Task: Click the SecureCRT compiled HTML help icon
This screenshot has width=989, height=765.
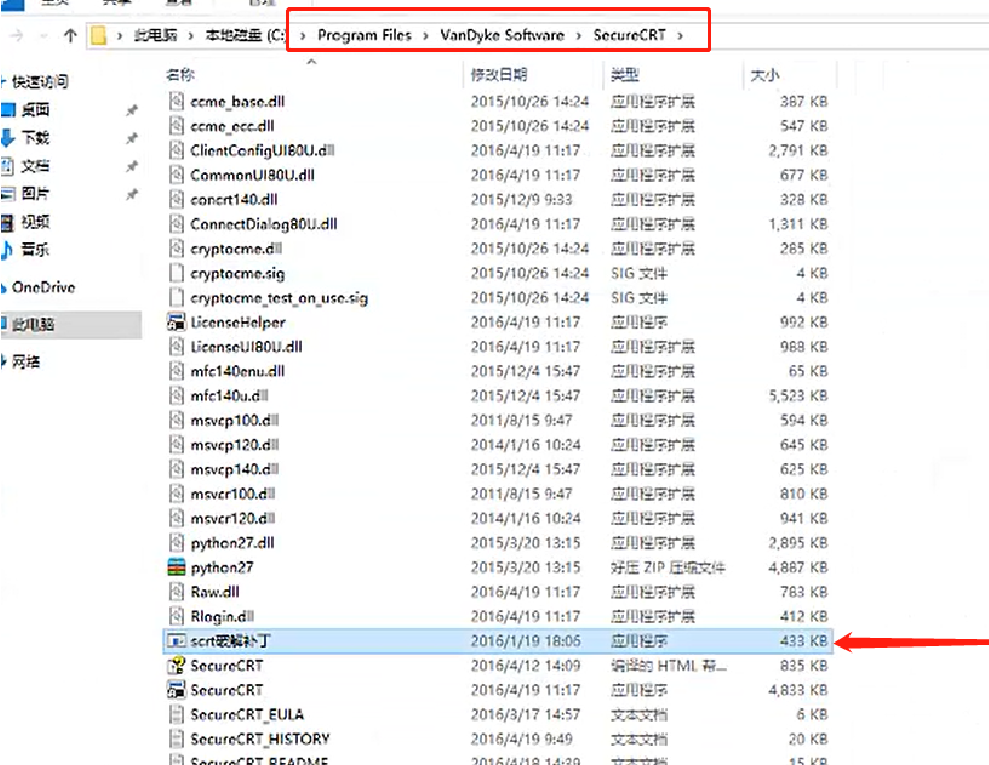Action: (x=176, y=666)
